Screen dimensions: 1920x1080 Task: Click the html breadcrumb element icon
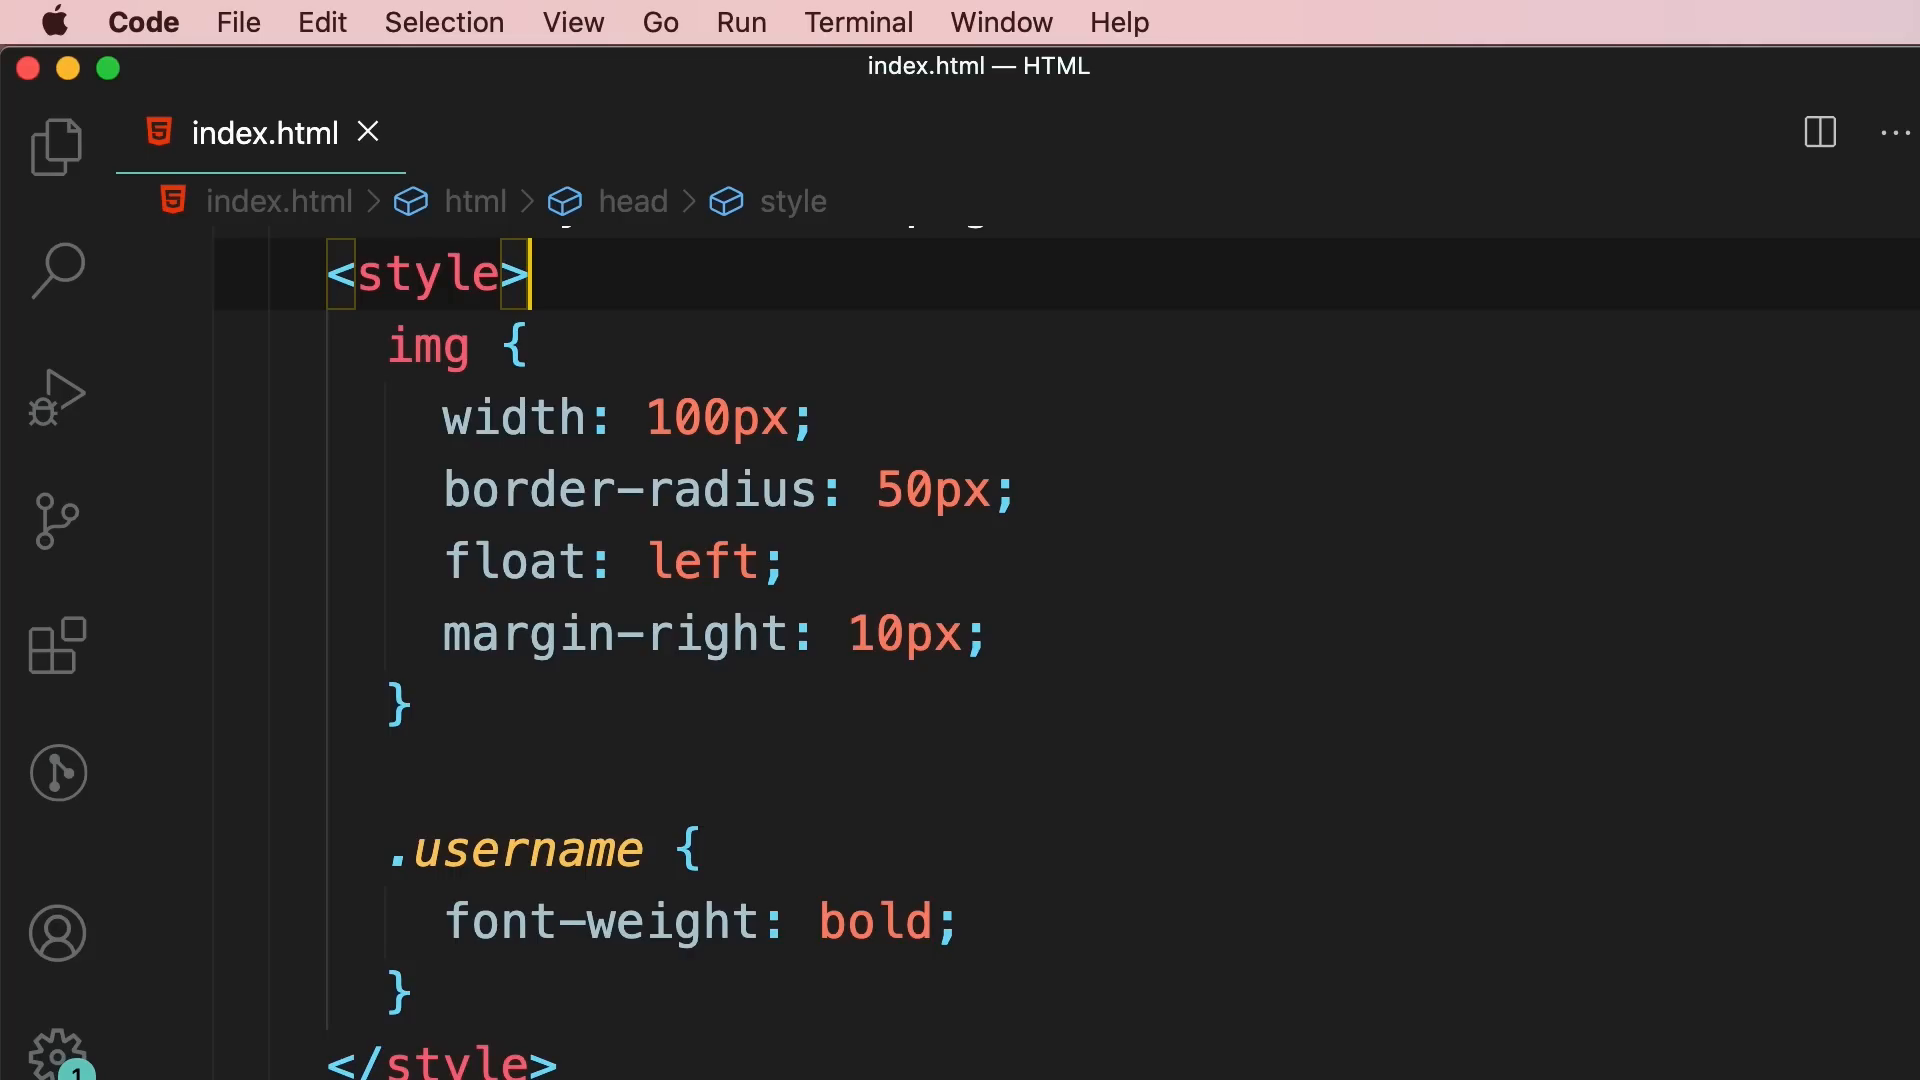pyautogui.click(x=411, y=201)
